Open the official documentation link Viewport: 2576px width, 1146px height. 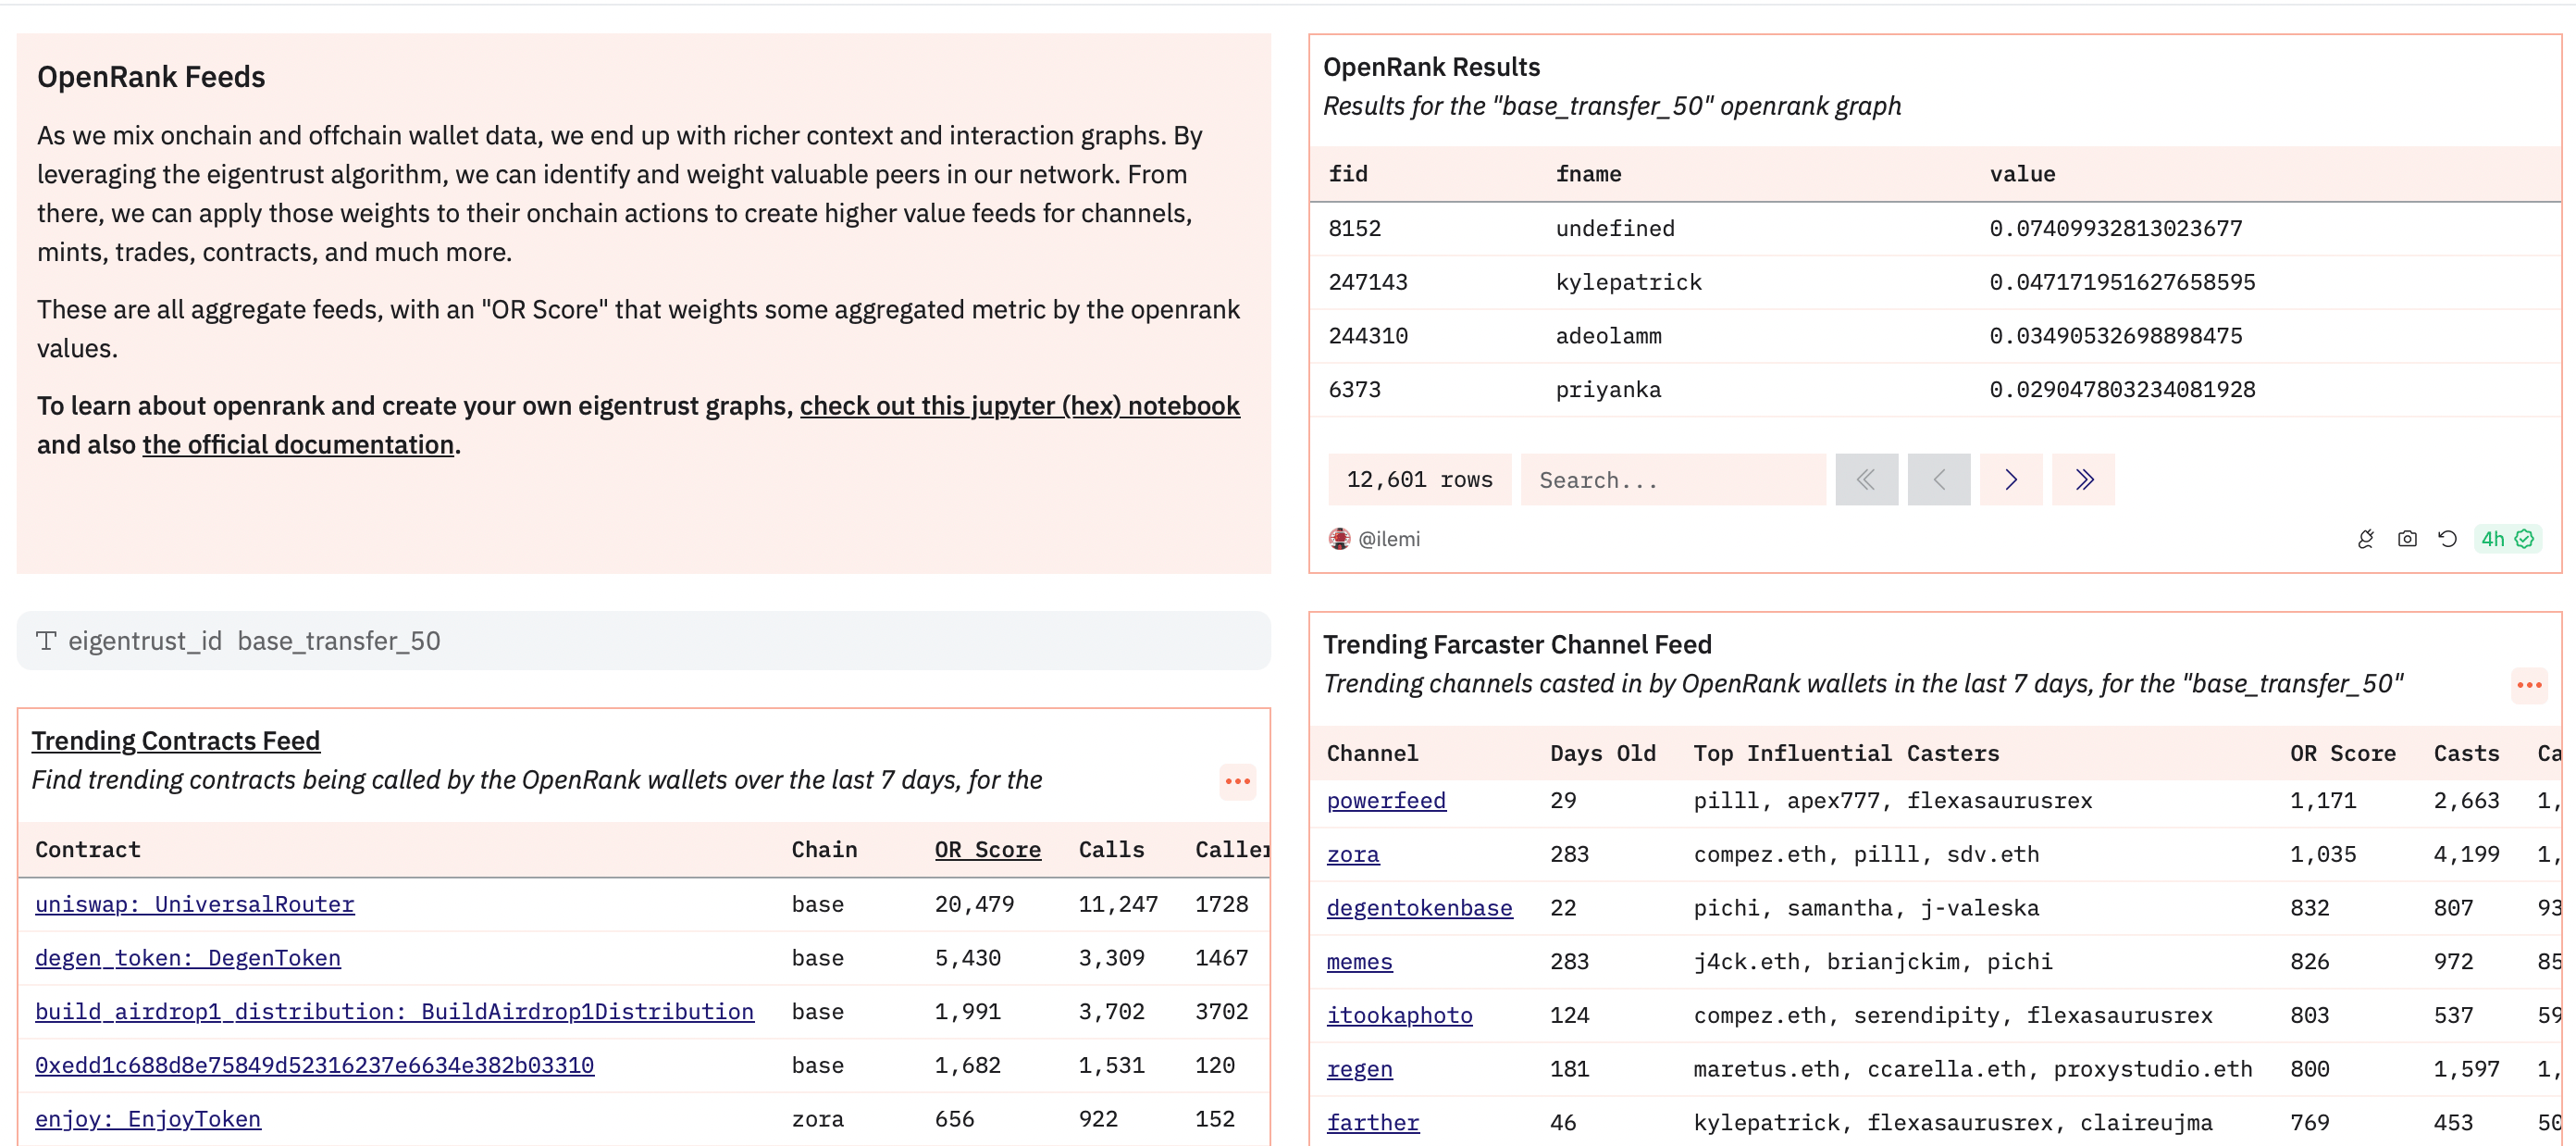(298, 445)
